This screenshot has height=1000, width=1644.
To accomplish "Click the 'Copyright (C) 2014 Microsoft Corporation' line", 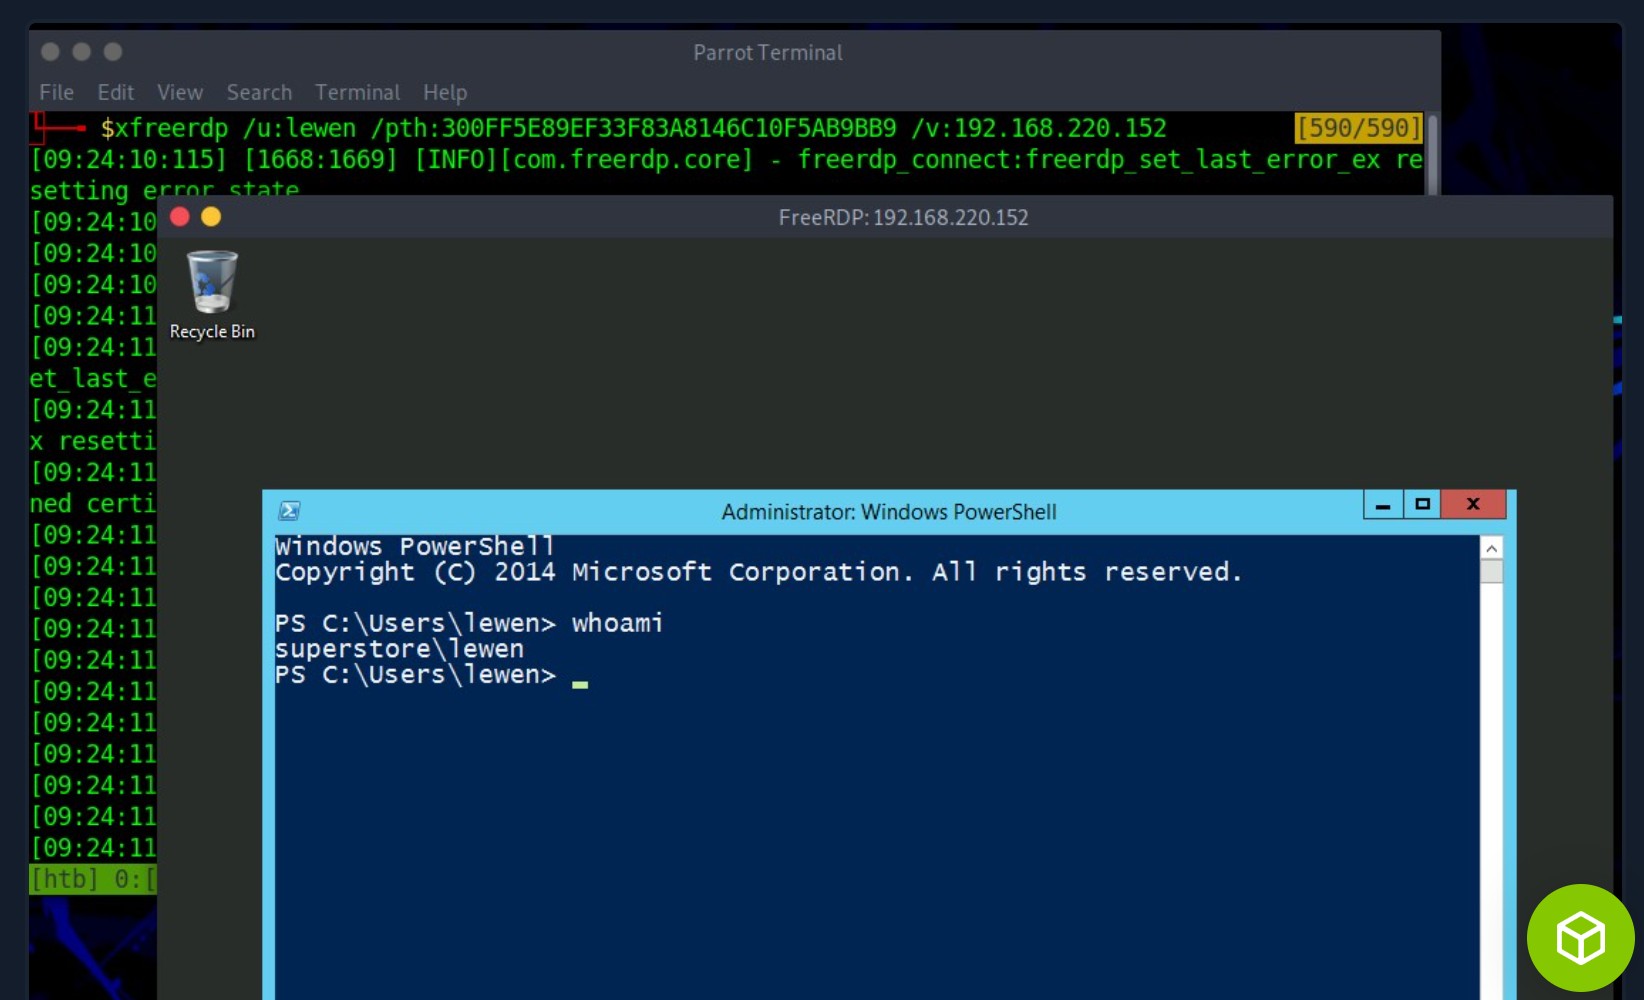I will tap(758, 572).
